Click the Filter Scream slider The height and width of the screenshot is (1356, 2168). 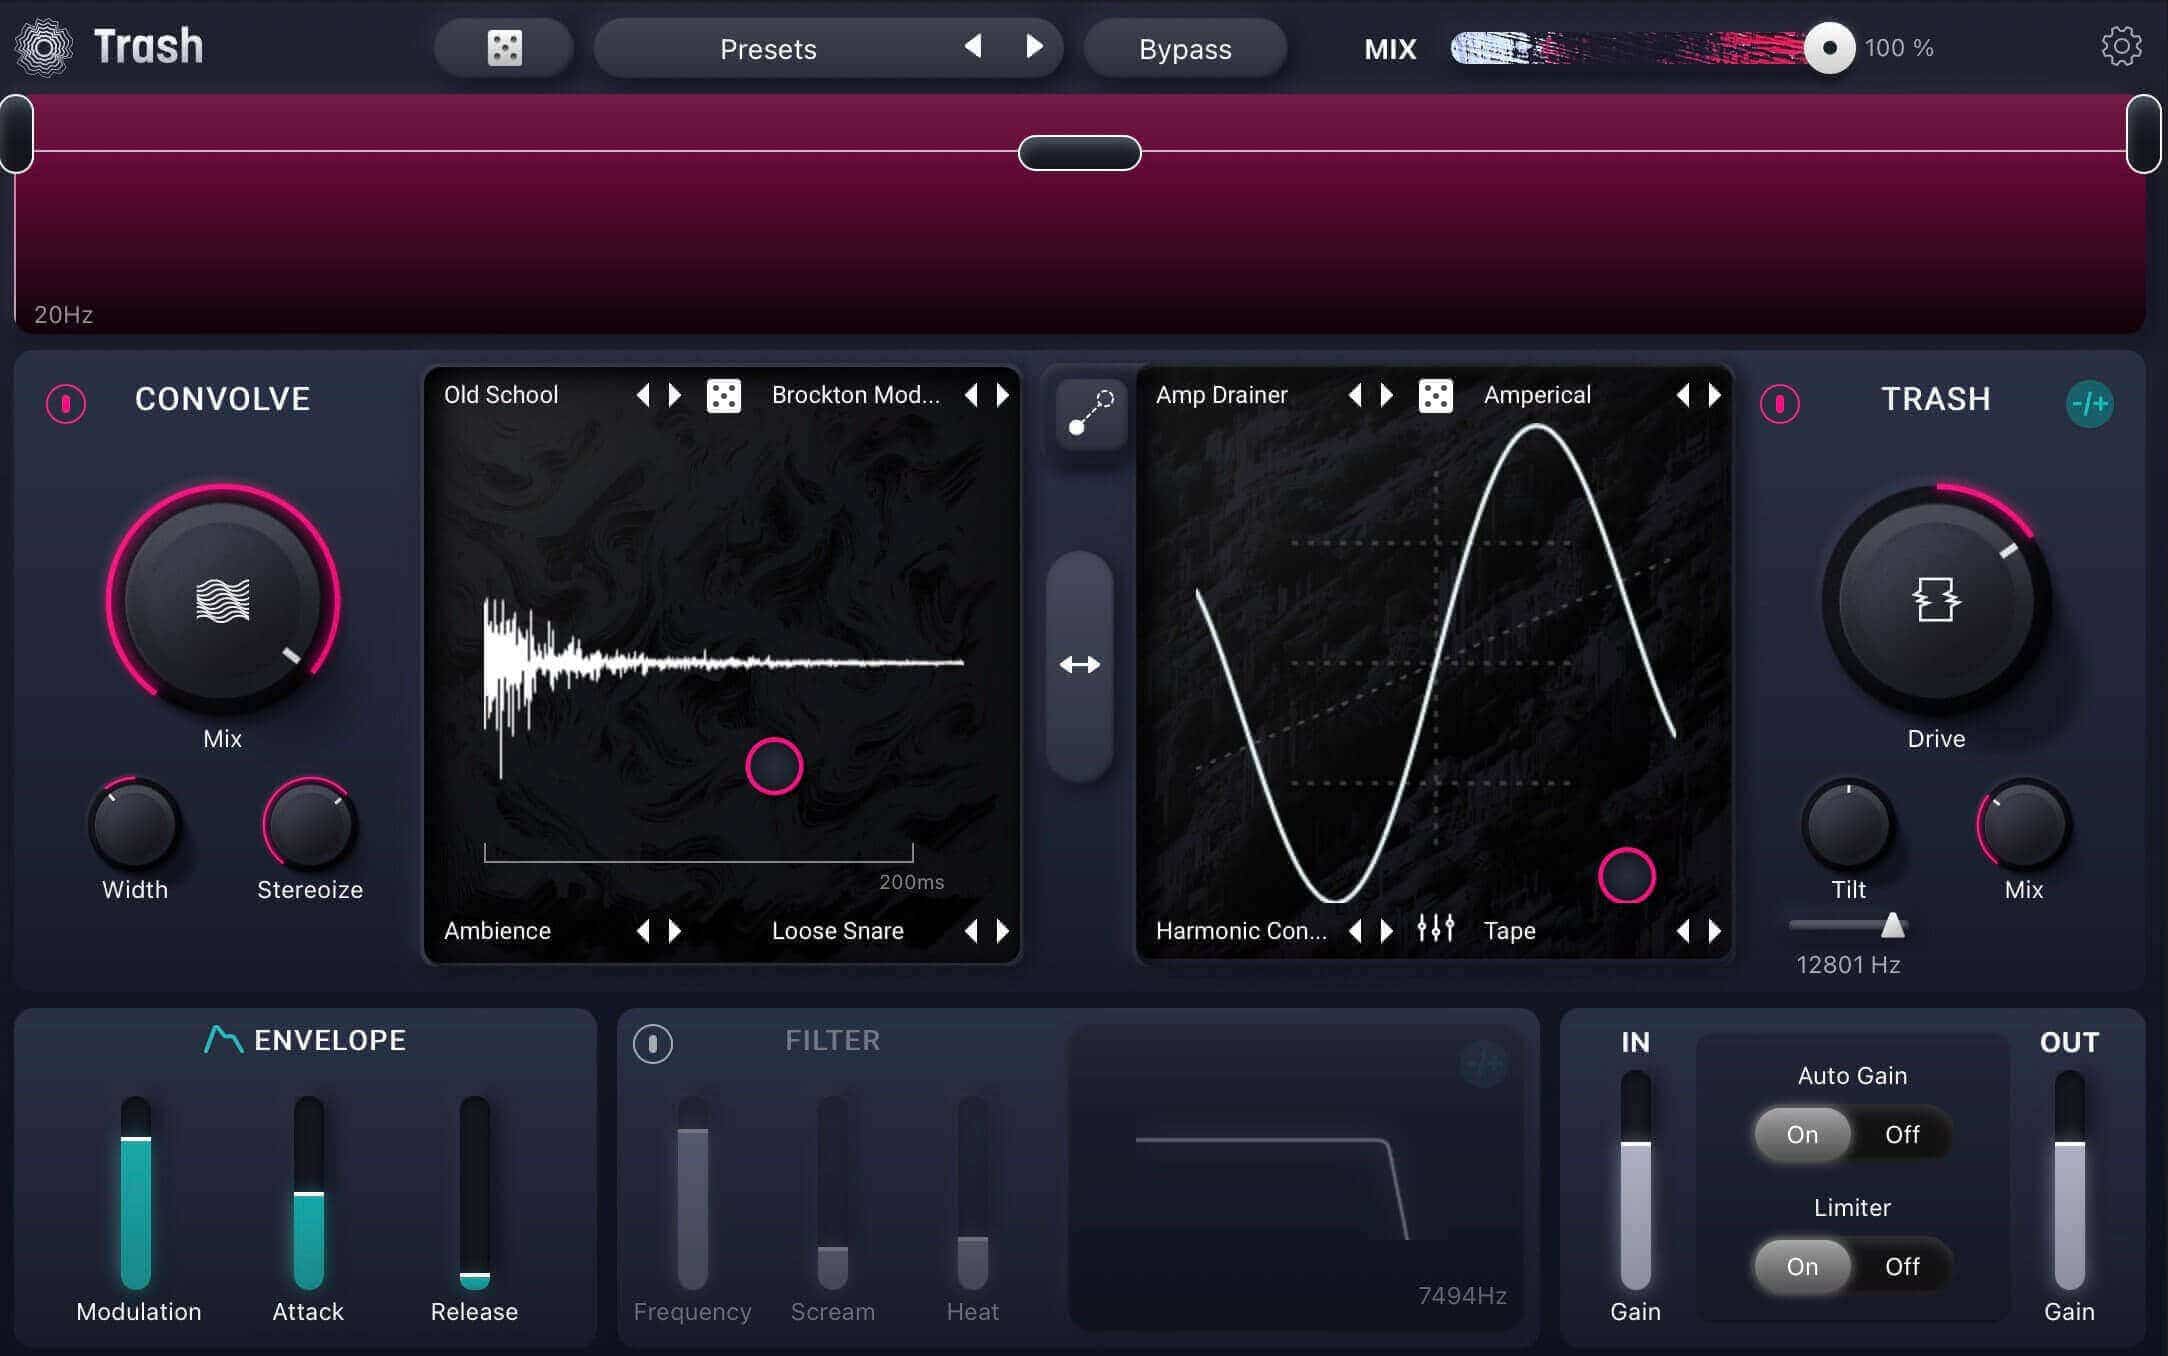tap(832, 1193)
